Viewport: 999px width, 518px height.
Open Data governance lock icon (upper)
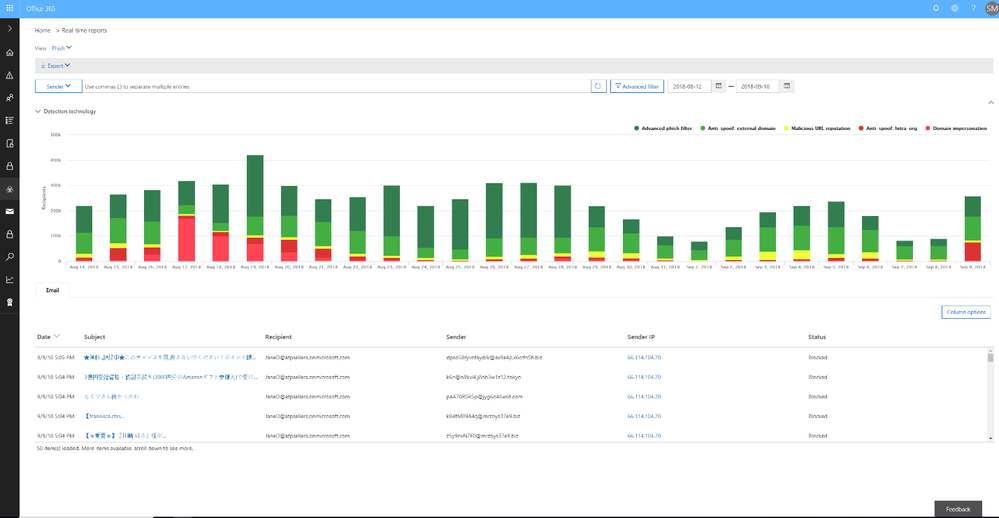coord(10,166)
